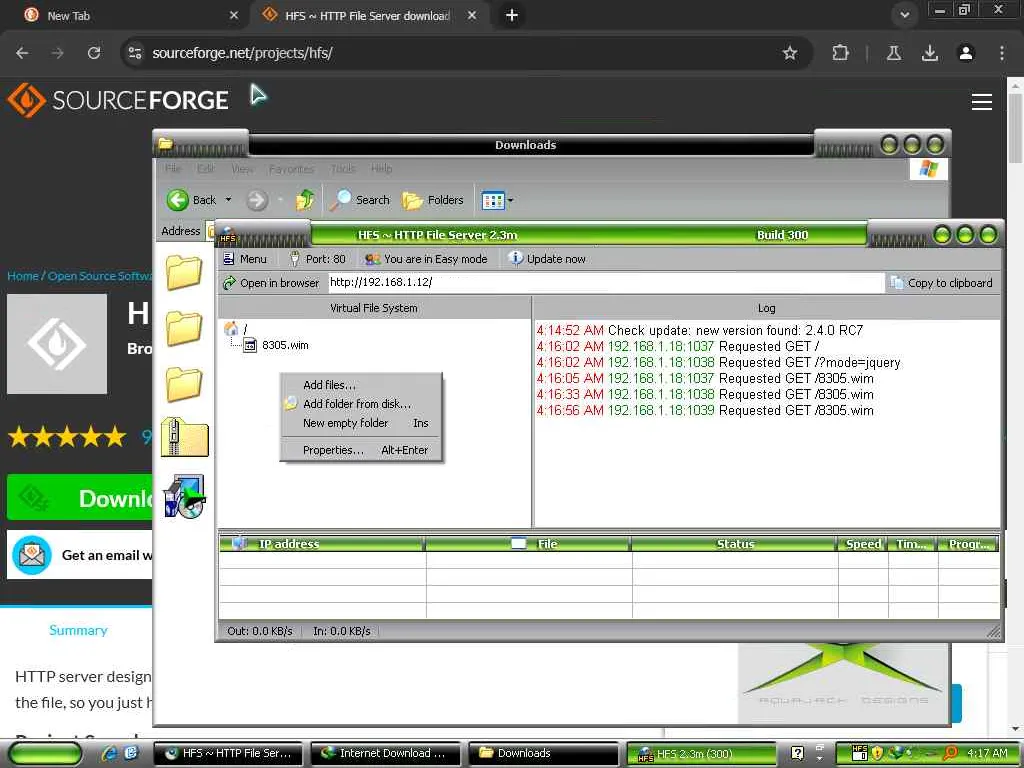Screen dimensions: 1024x768
Task: Click the HFS icon in the HFS title bar
Action: pos(227,234)
